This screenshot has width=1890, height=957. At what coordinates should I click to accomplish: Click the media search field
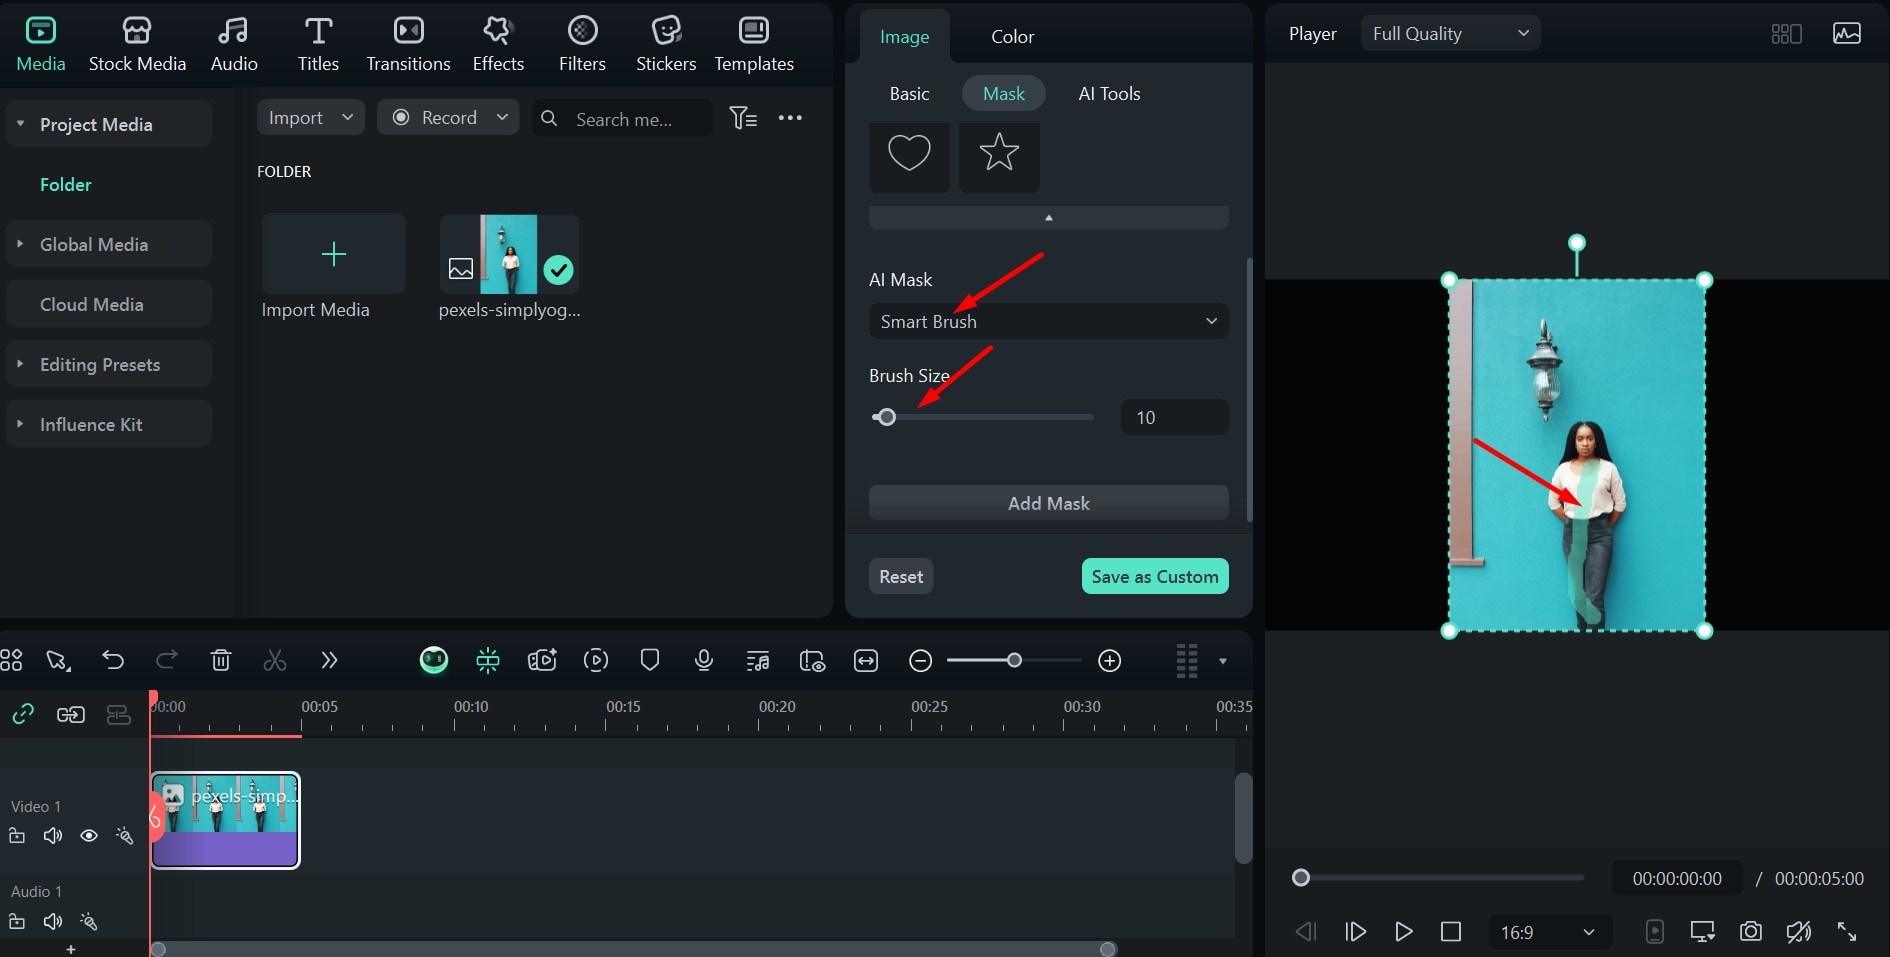point(623,119)
